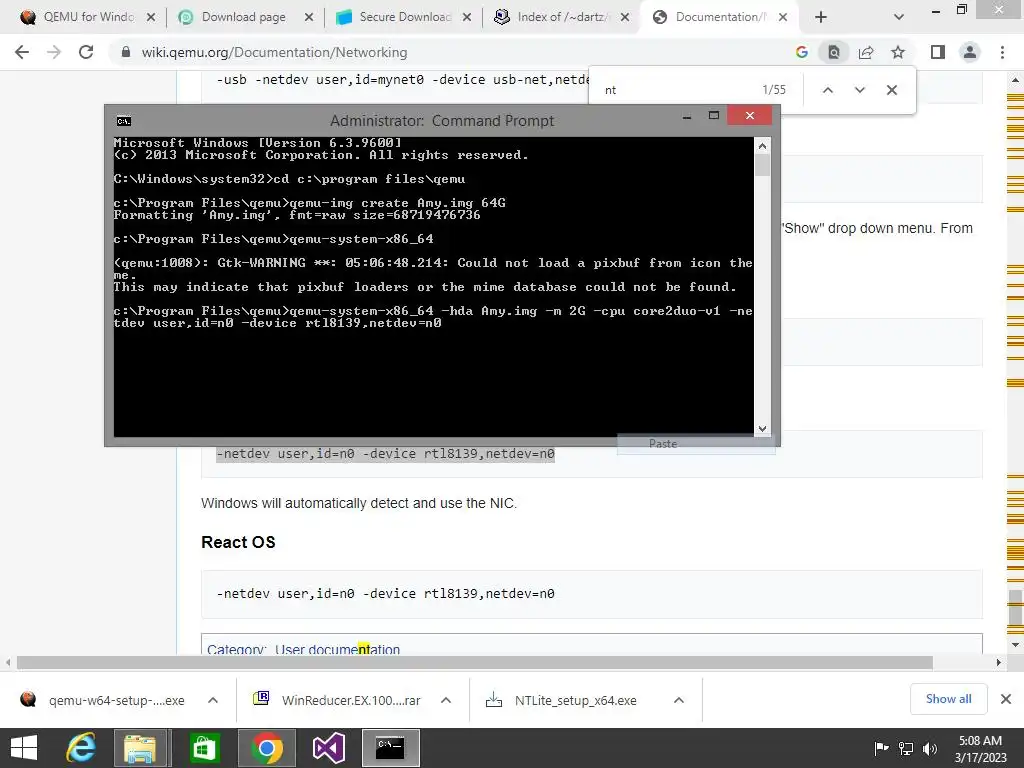Open Visual Studio from taskbar
This screenshot has height=768, width=1024.
coord(328,748)
